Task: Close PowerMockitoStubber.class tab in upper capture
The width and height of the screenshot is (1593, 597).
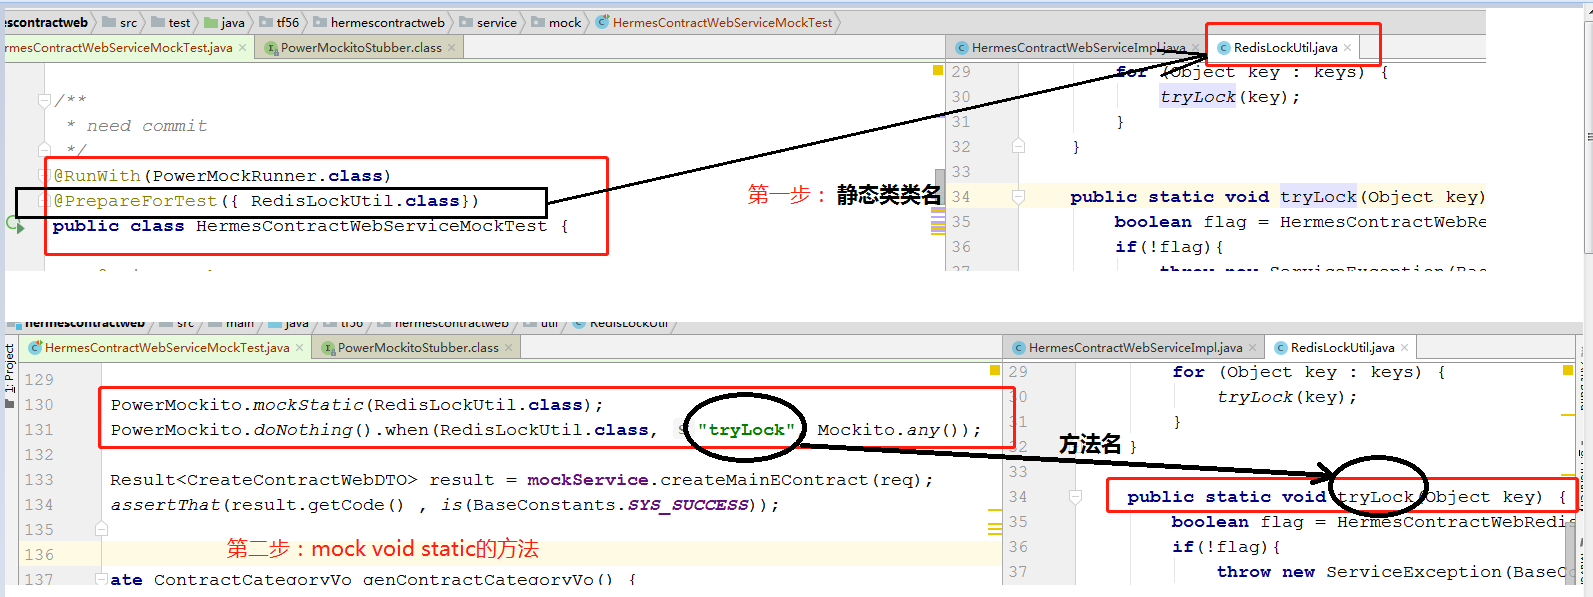Action: click(x=451, y=47)
